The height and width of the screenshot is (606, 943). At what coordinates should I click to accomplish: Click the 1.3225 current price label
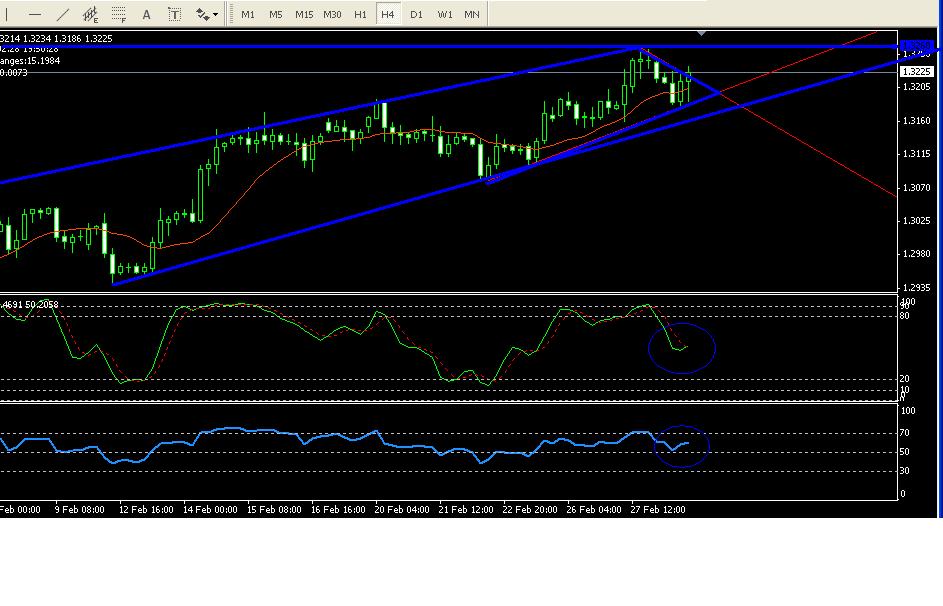[915, 72]
